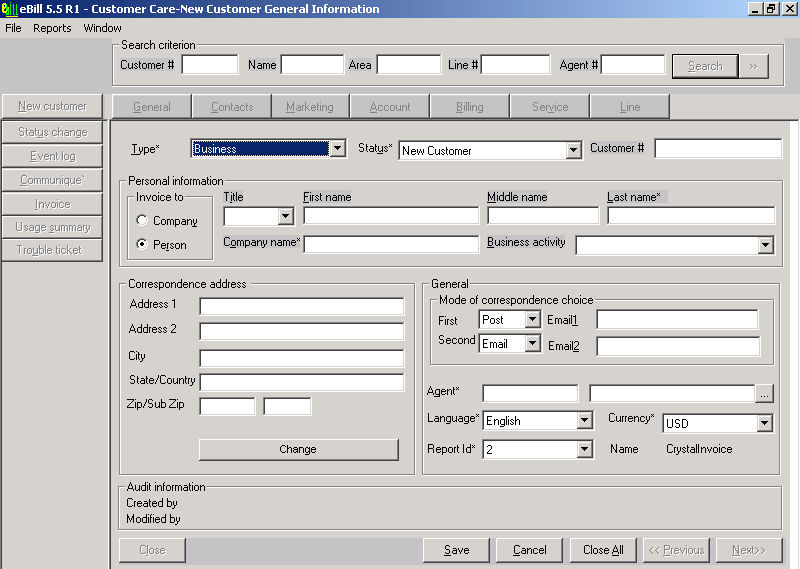
Task: Open the Trouble ticket sidebar button
Action: click(52, 250)
